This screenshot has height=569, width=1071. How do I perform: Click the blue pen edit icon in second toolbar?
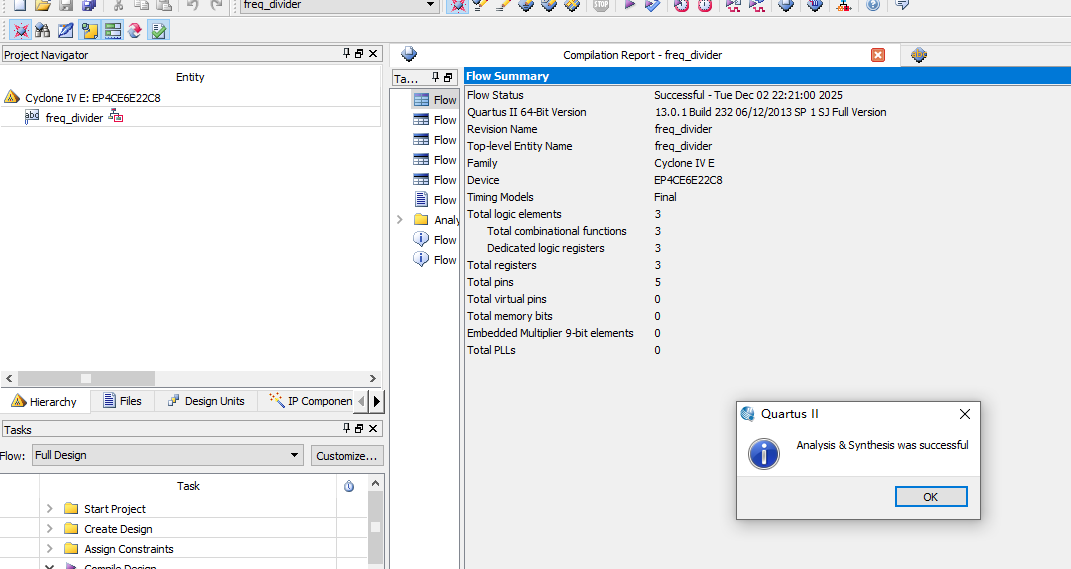[66, 30]
